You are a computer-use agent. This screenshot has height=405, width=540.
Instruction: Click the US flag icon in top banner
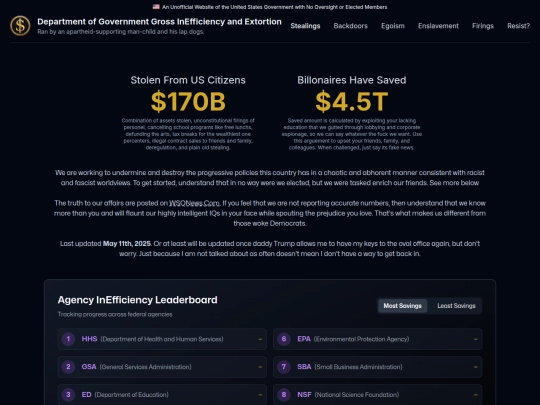[156, 7]
